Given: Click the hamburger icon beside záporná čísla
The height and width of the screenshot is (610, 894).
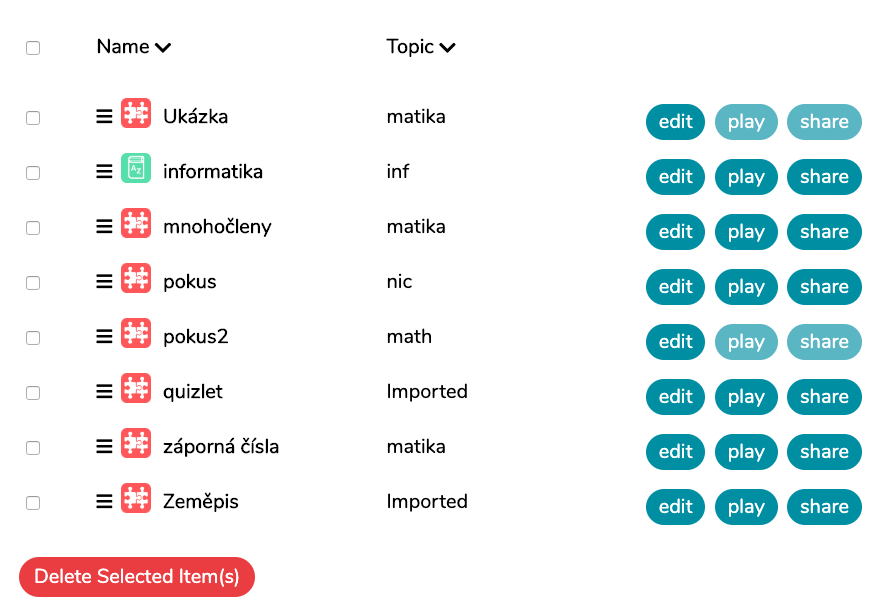Looking at the screenshot, I should pyautogui.click(x=104, y=447).
